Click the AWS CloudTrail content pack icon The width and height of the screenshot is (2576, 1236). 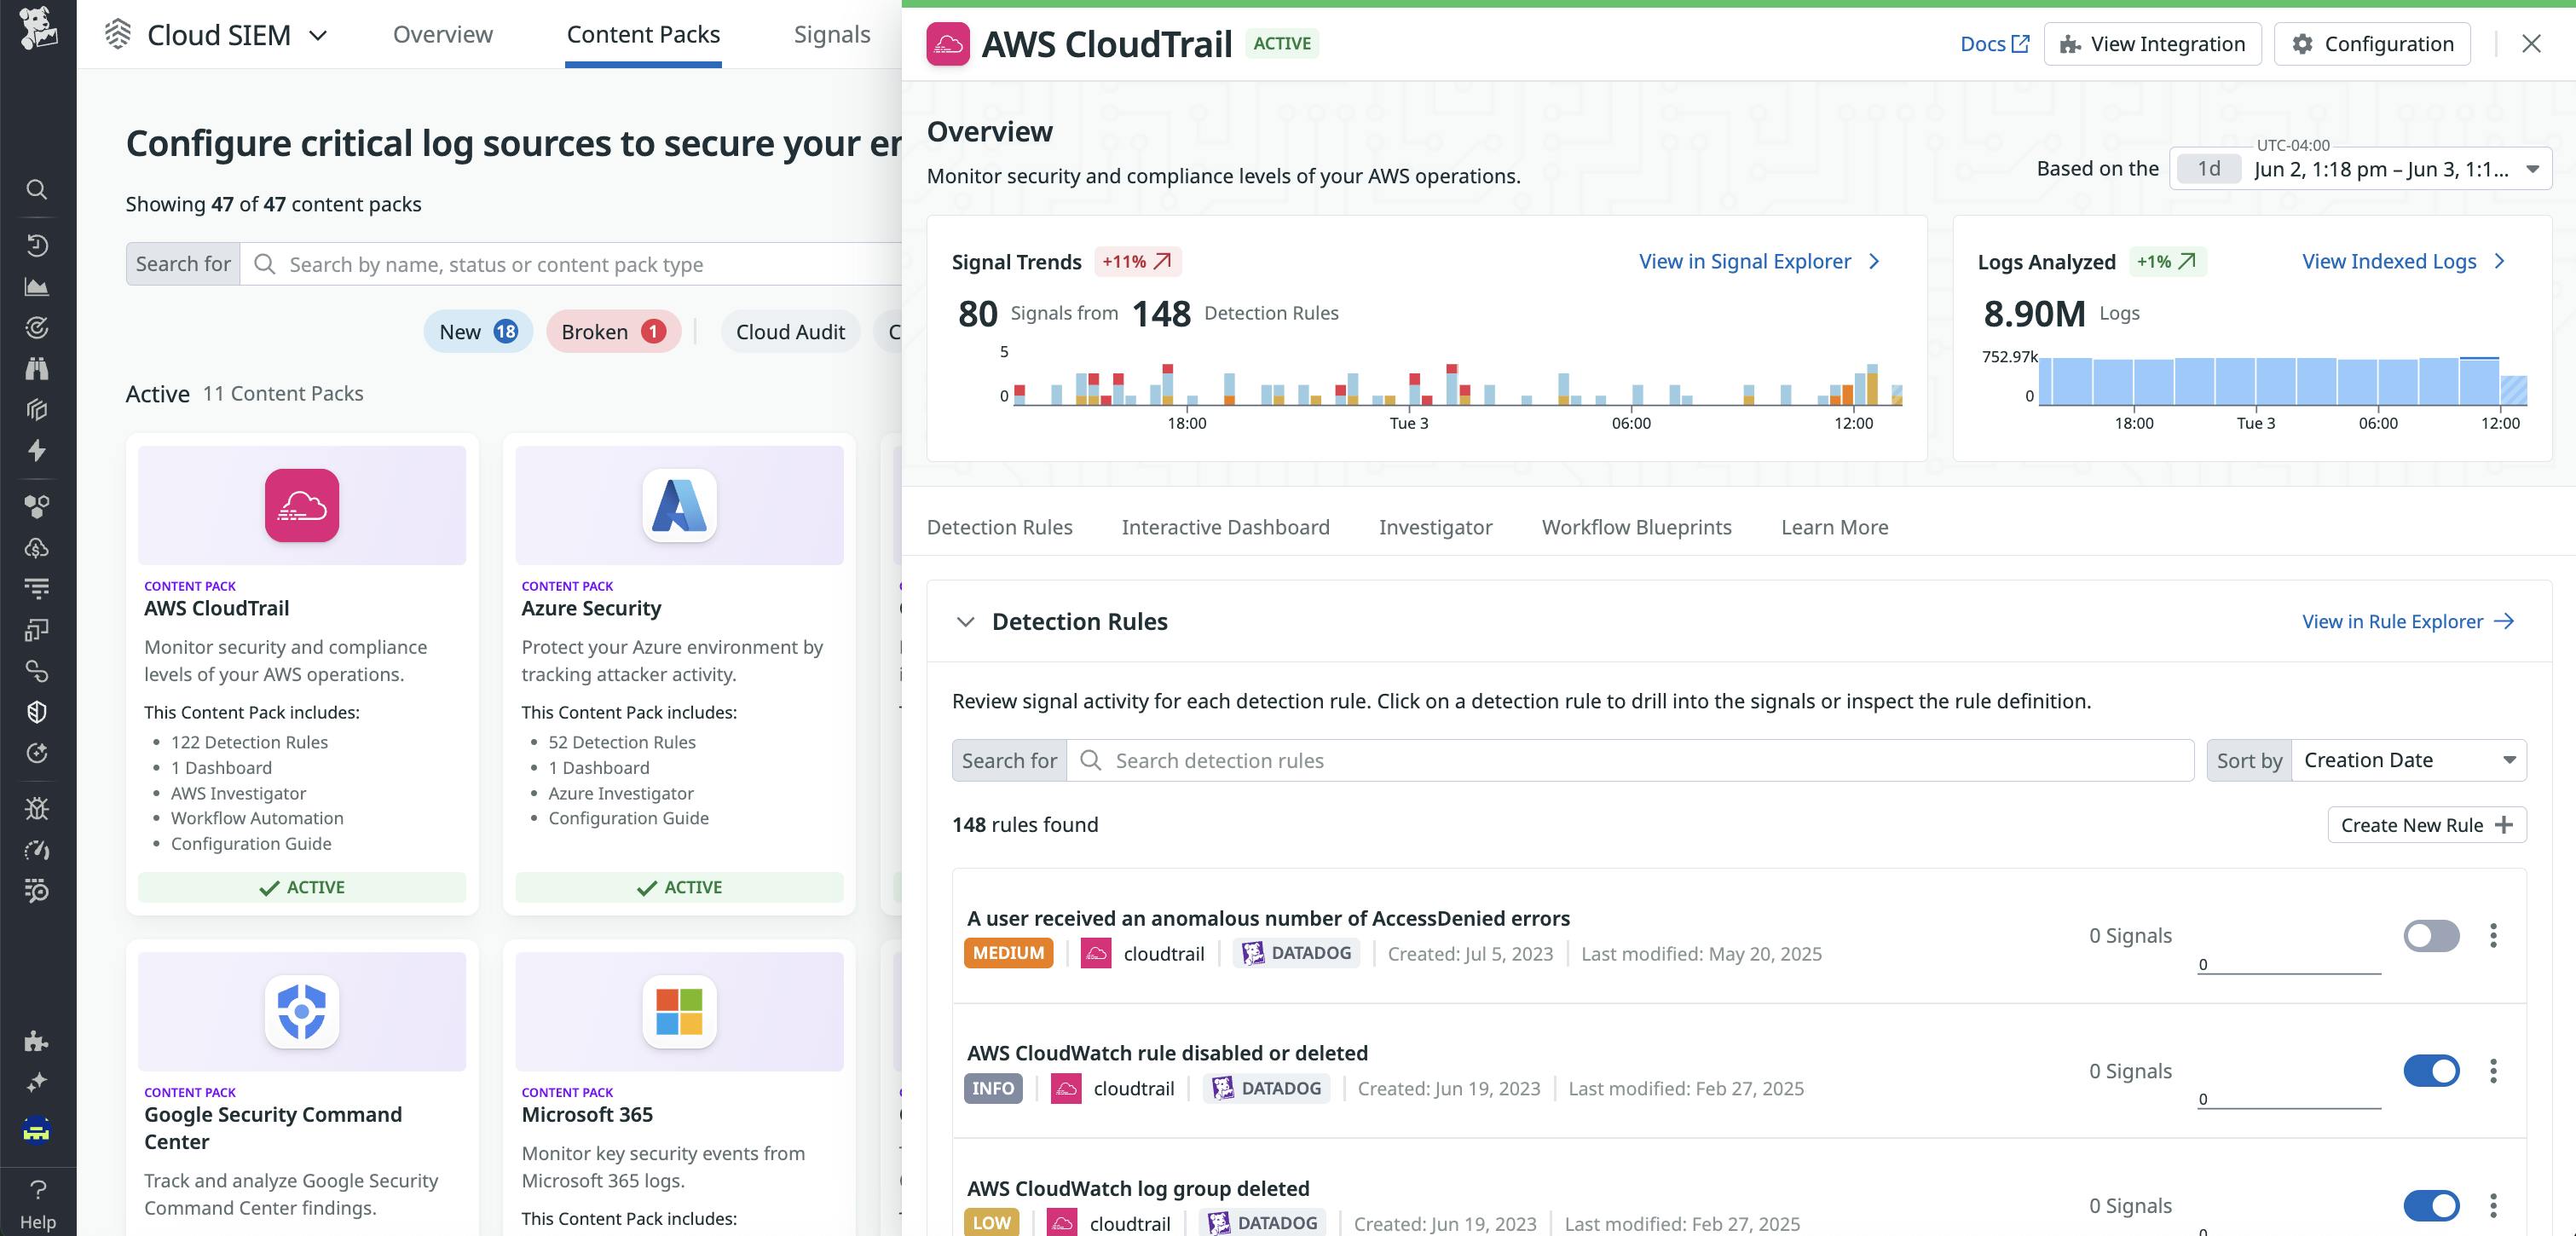point(302,505)
